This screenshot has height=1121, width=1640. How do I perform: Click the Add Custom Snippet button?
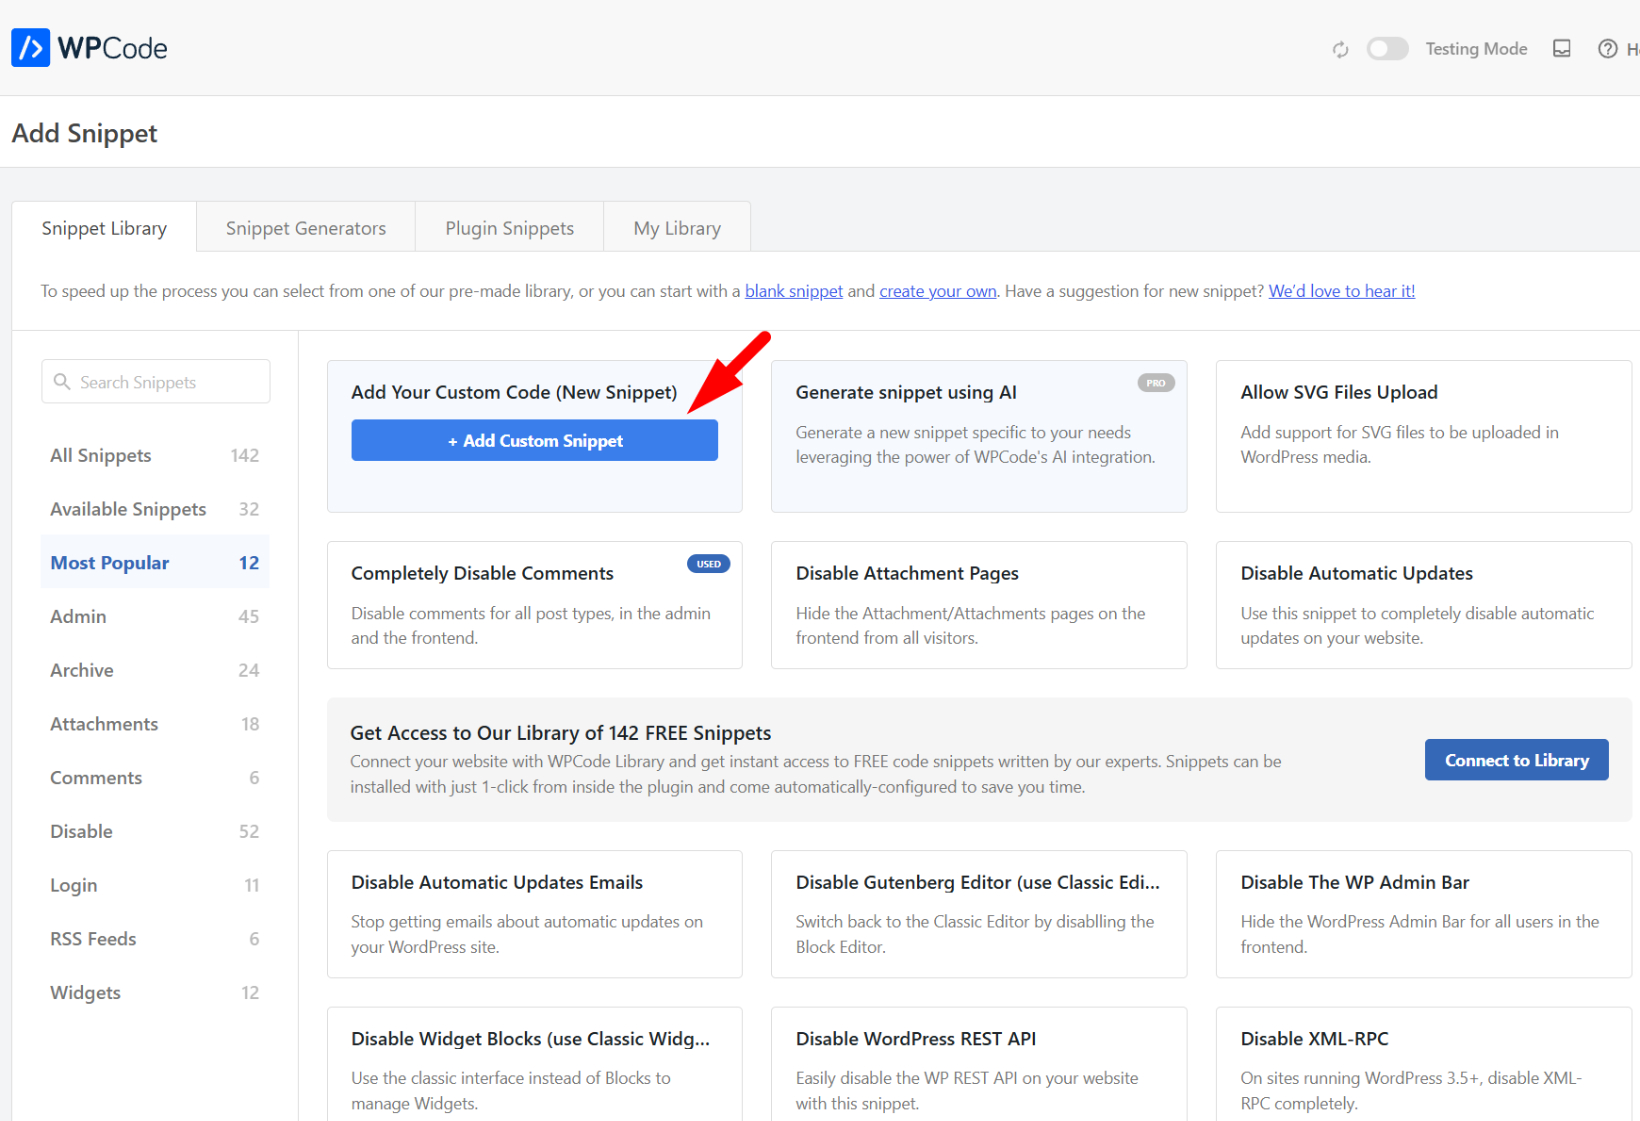534,441
